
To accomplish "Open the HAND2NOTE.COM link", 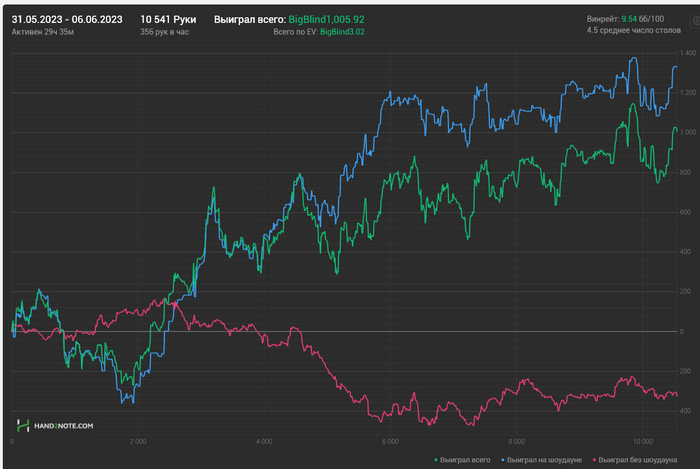I will 62,426.
